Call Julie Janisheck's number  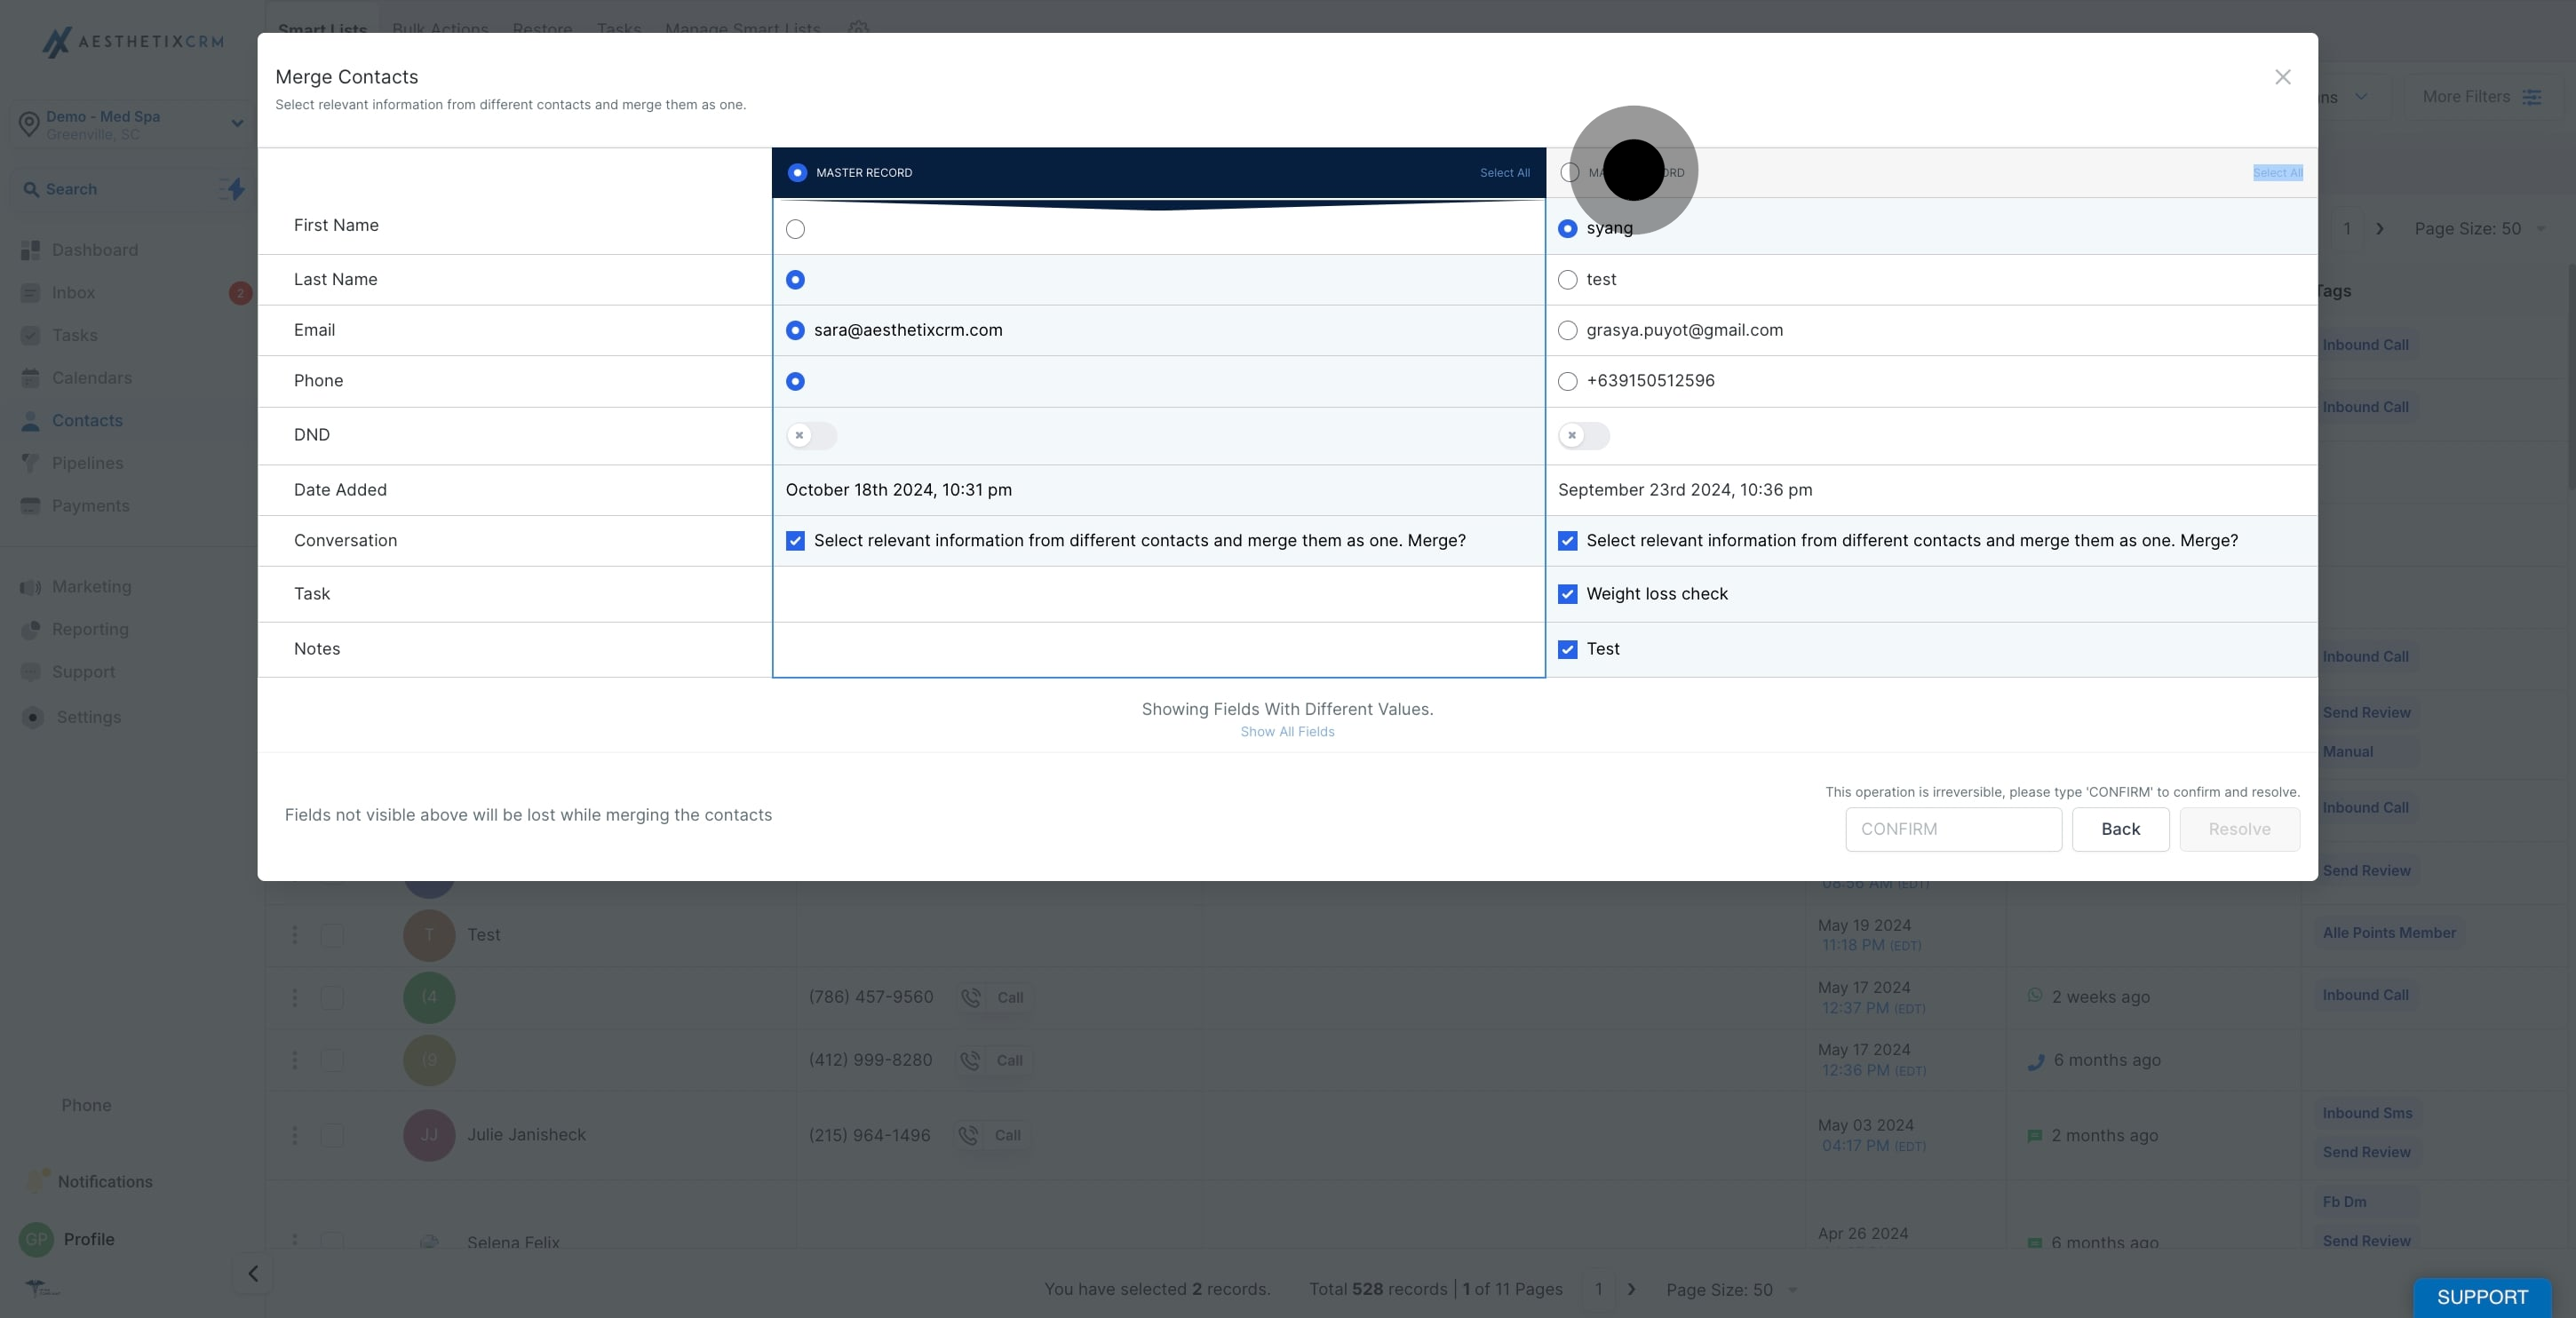[x=991, y=1136]
